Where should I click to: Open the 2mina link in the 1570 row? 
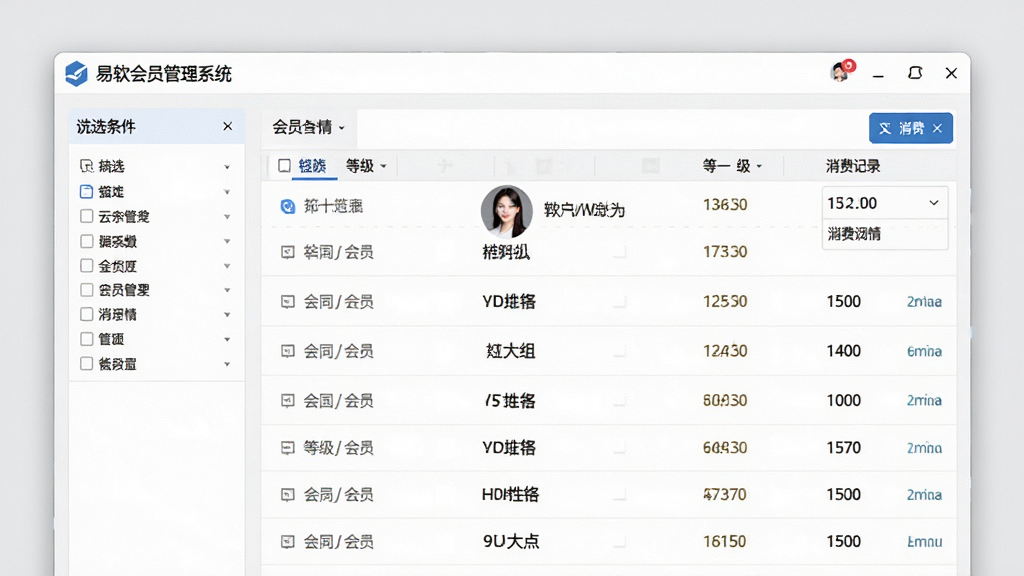(924, 448)
